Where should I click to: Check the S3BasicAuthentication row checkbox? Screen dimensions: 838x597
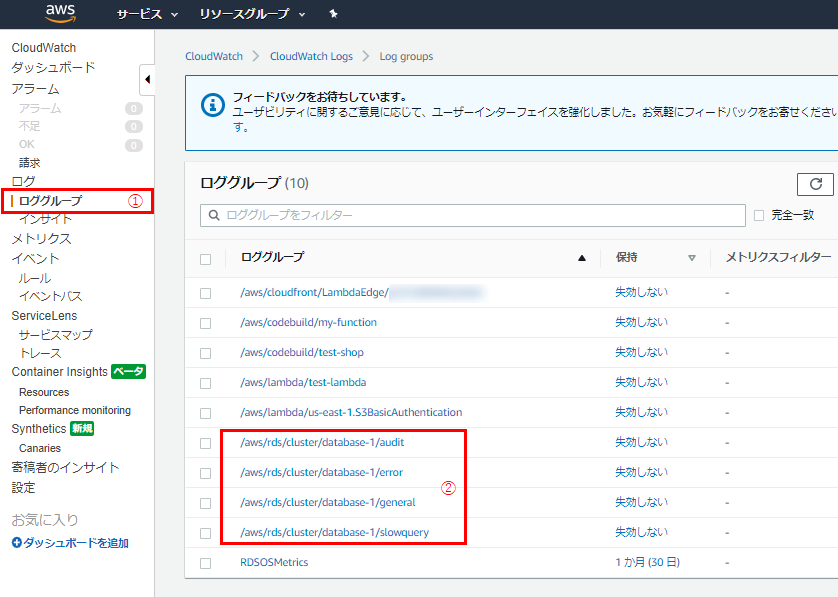coord(205,413)
